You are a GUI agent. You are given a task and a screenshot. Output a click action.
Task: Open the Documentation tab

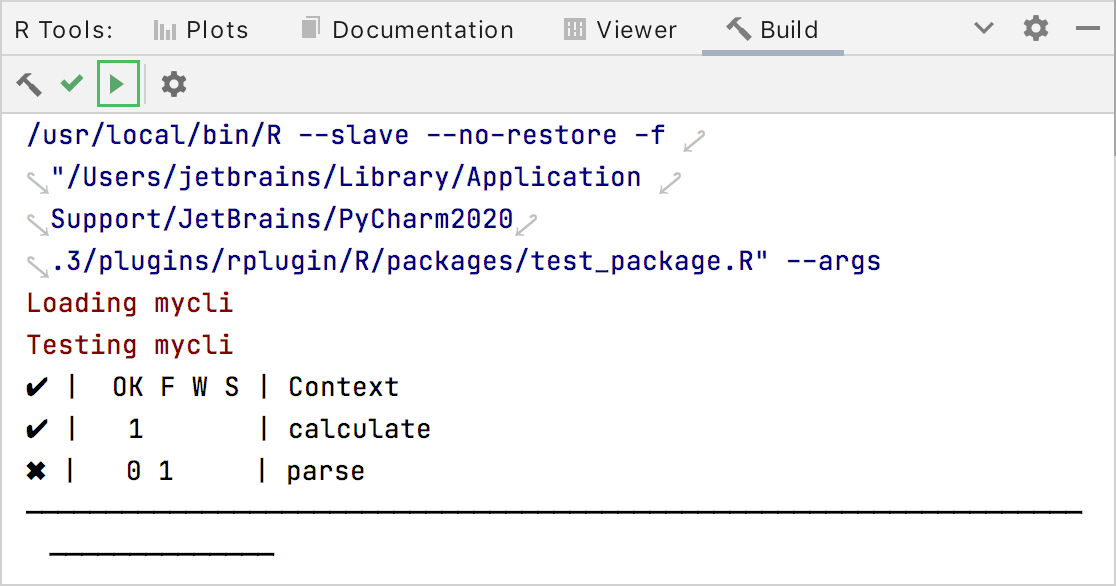point(408,30)
